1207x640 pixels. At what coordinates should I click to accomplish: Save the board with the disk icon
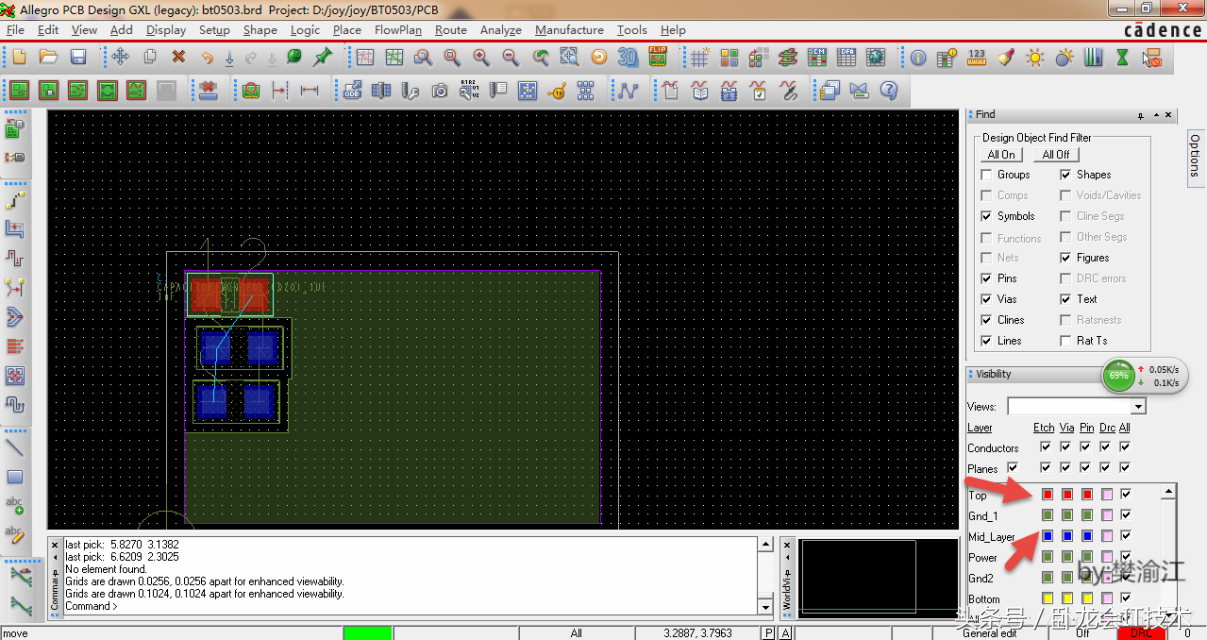78,58
